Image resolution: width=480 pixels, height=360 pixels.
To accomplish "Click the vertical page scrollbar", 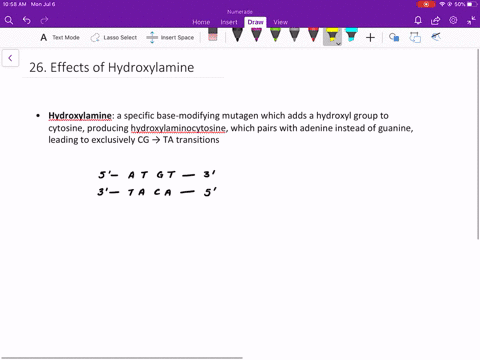I will pyautogui.click(x=478, y=144).
